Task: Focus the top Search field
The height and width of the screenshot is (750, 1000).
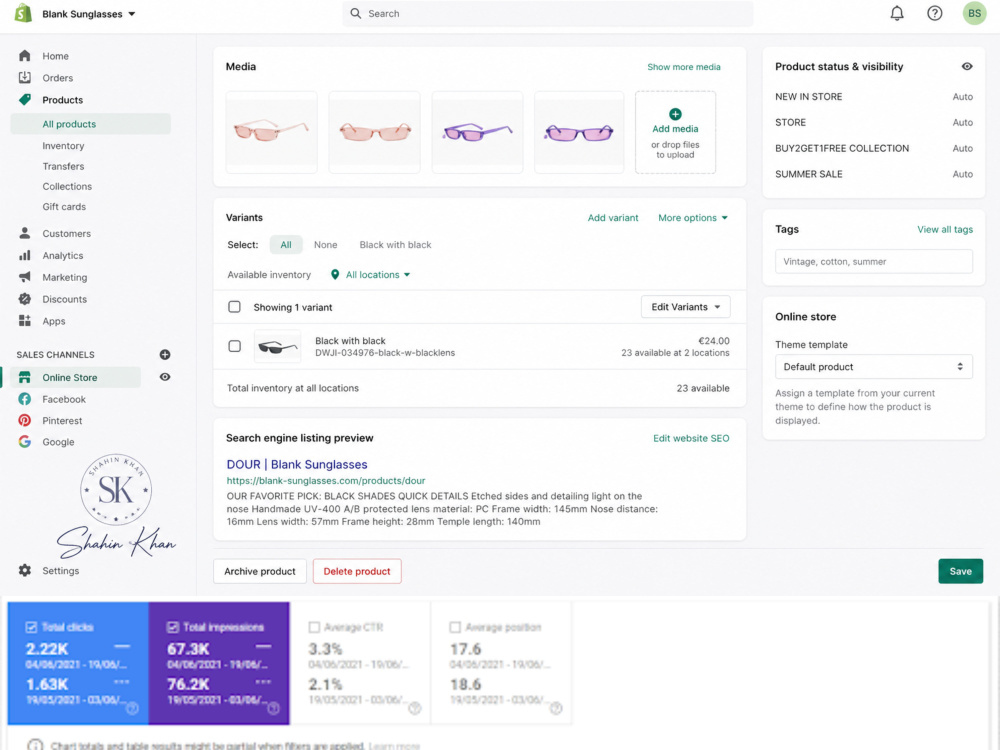Action: tap(548, 13)
